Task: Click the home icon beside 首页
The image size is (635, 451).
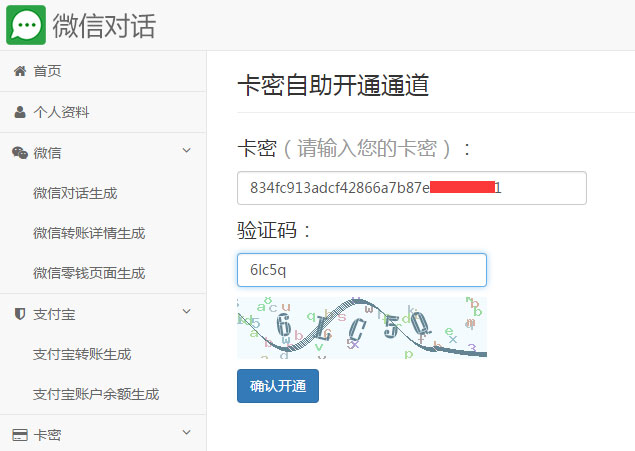Action: coord(19,71)
